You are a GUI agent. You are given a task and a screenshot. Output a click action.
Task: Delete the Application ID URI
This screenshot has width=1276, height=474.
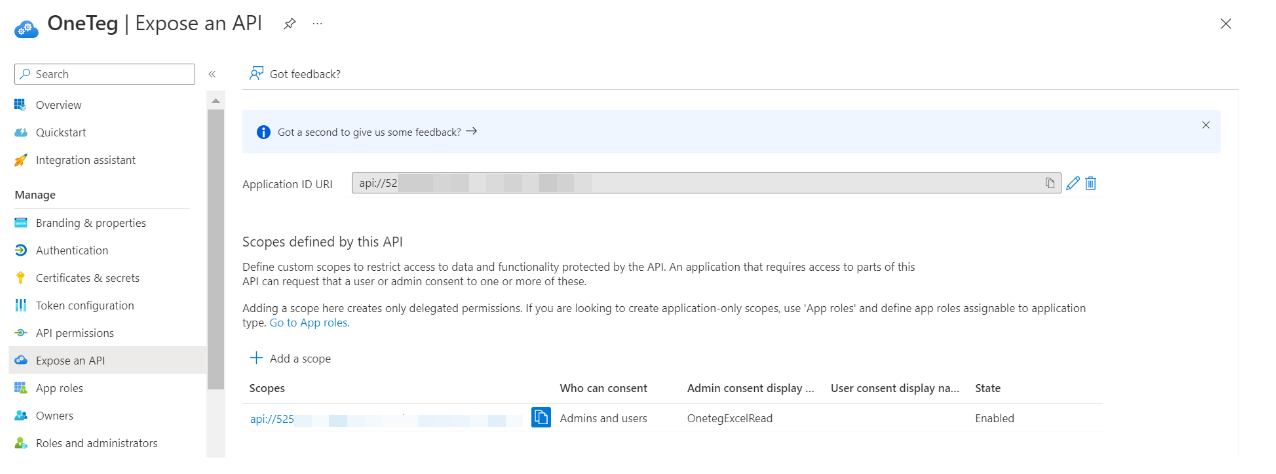(1091, 183)
